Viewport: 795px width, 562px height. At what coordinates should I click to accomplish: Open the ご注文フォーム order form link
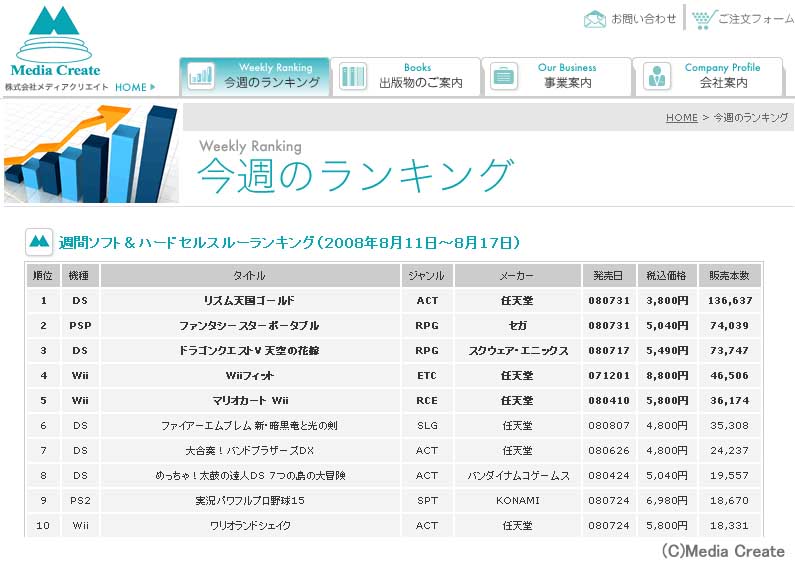point(756,19)
